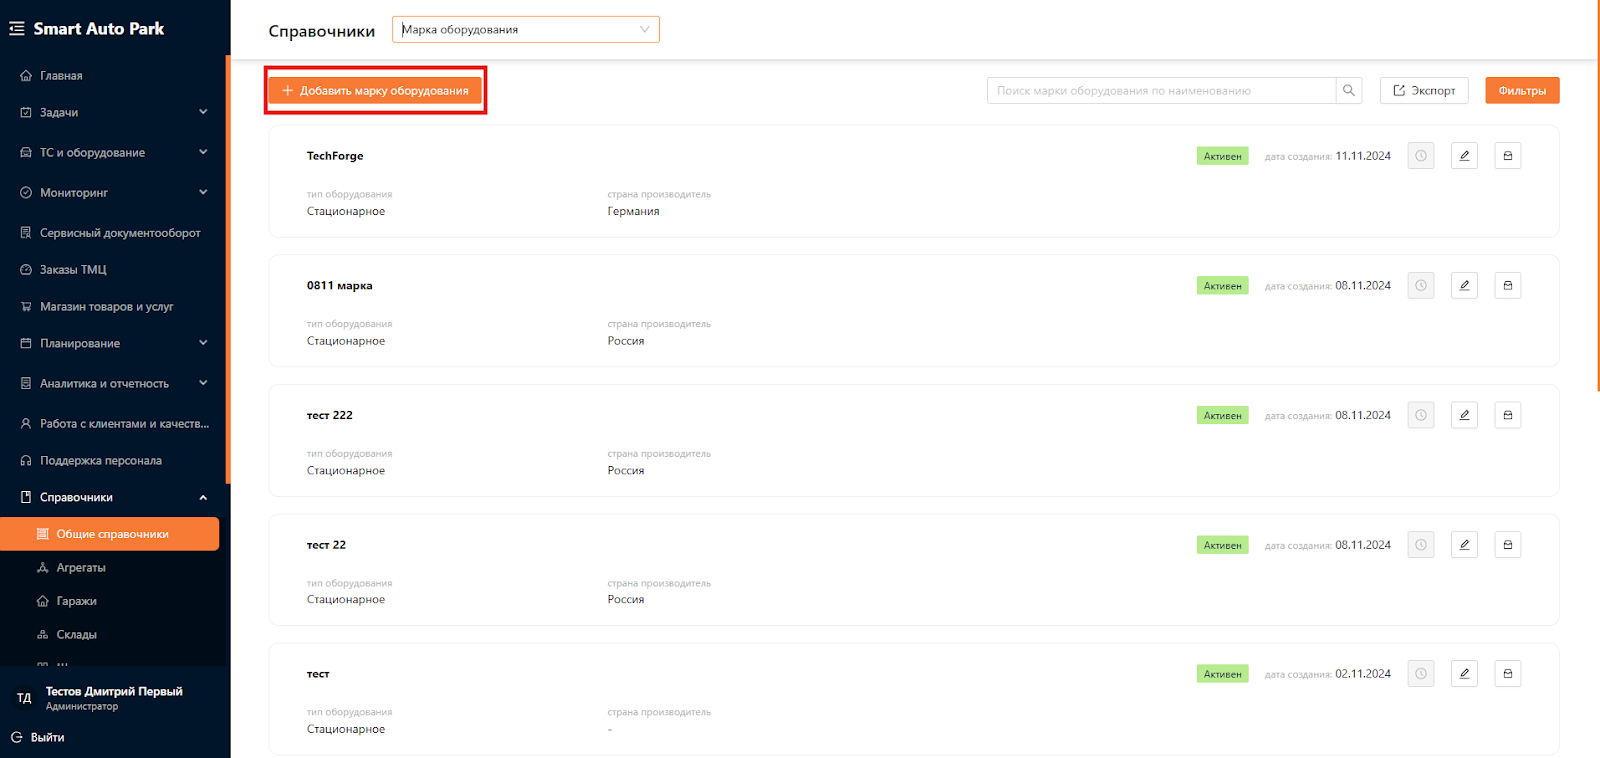Collapse the Справочники sidebar section
The image size is (1600, 758).
click(203, 497)
